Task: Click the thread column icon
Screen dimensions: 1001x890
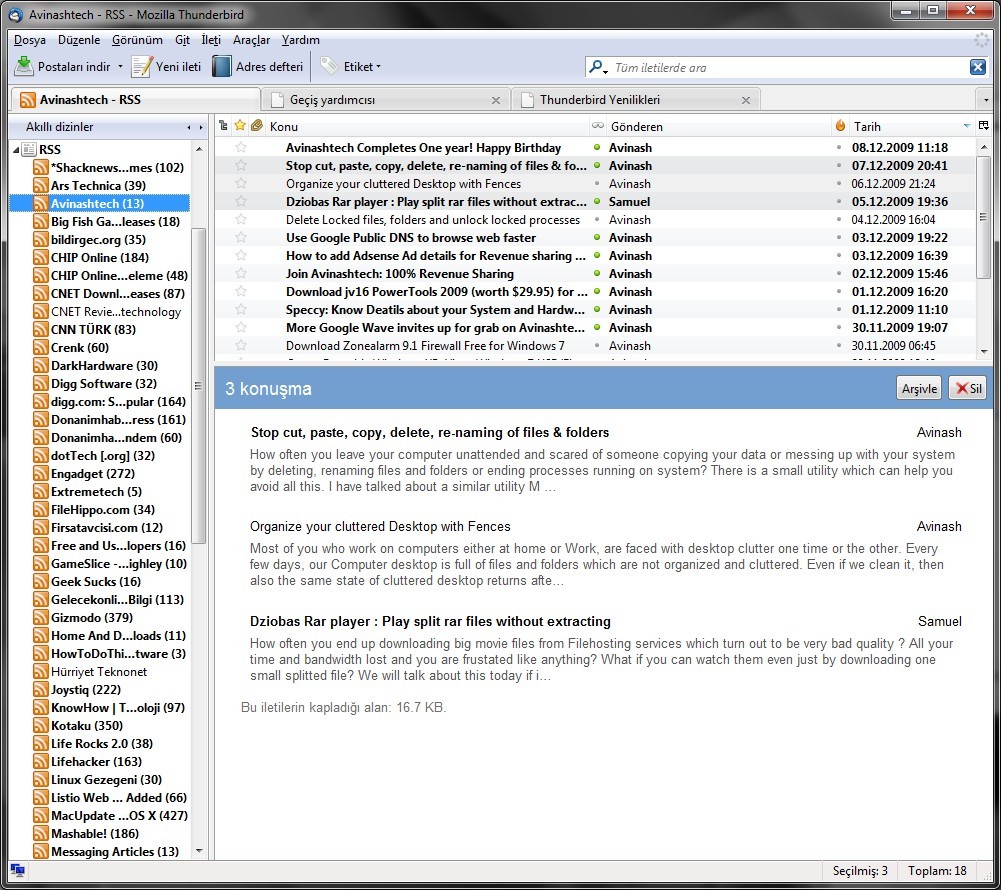Action: click(223, 125)
